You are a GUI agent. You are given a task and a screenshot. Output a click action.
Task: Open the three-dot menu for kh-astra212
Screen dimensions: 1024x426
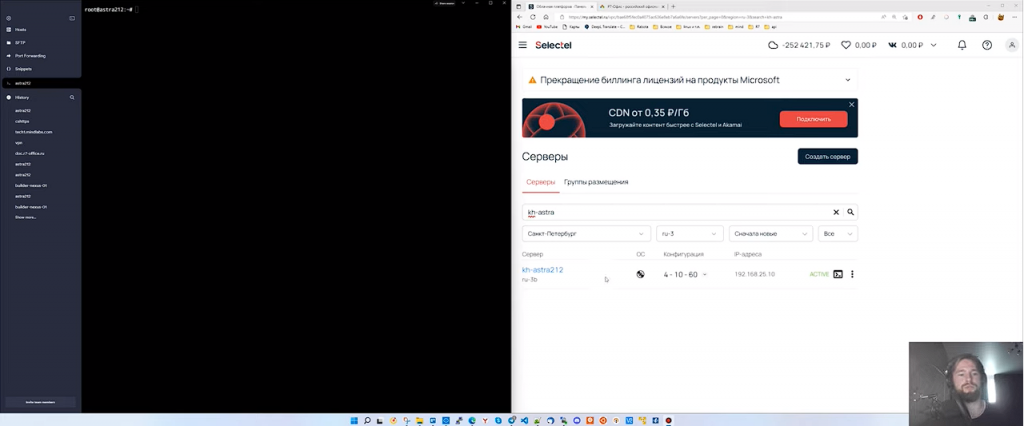coord(852,274)
